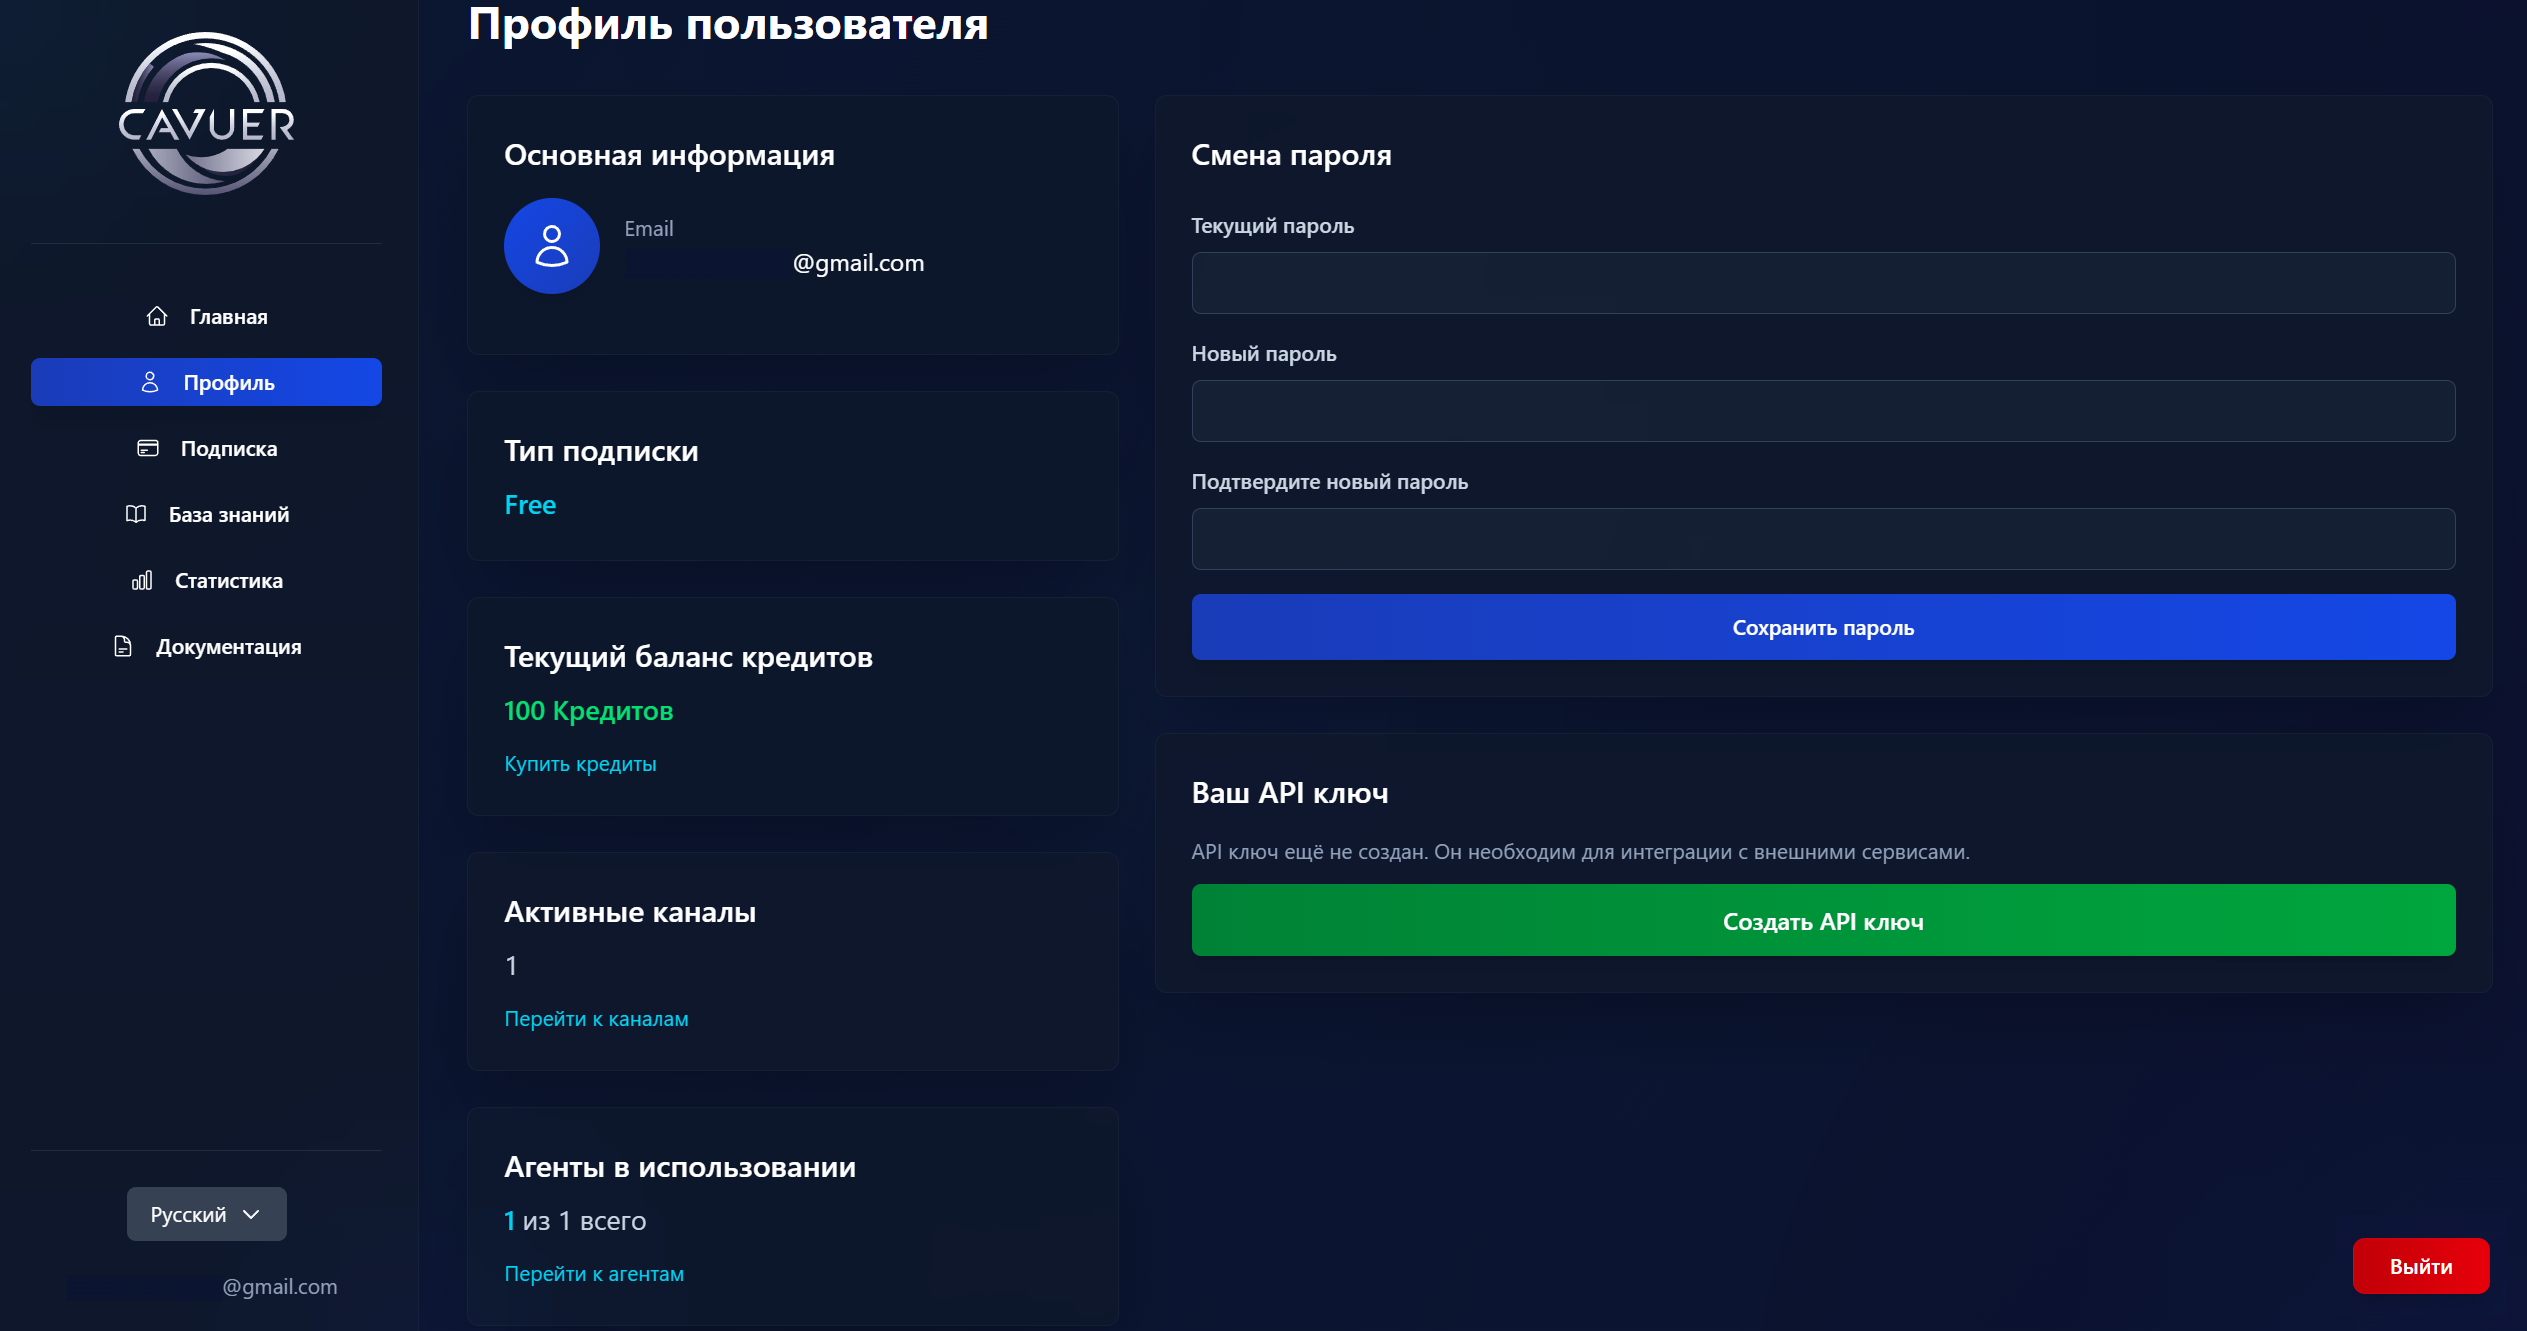
Task: Click the Cavuer logo
Action: pyautogui.click(x=206, y=114)
